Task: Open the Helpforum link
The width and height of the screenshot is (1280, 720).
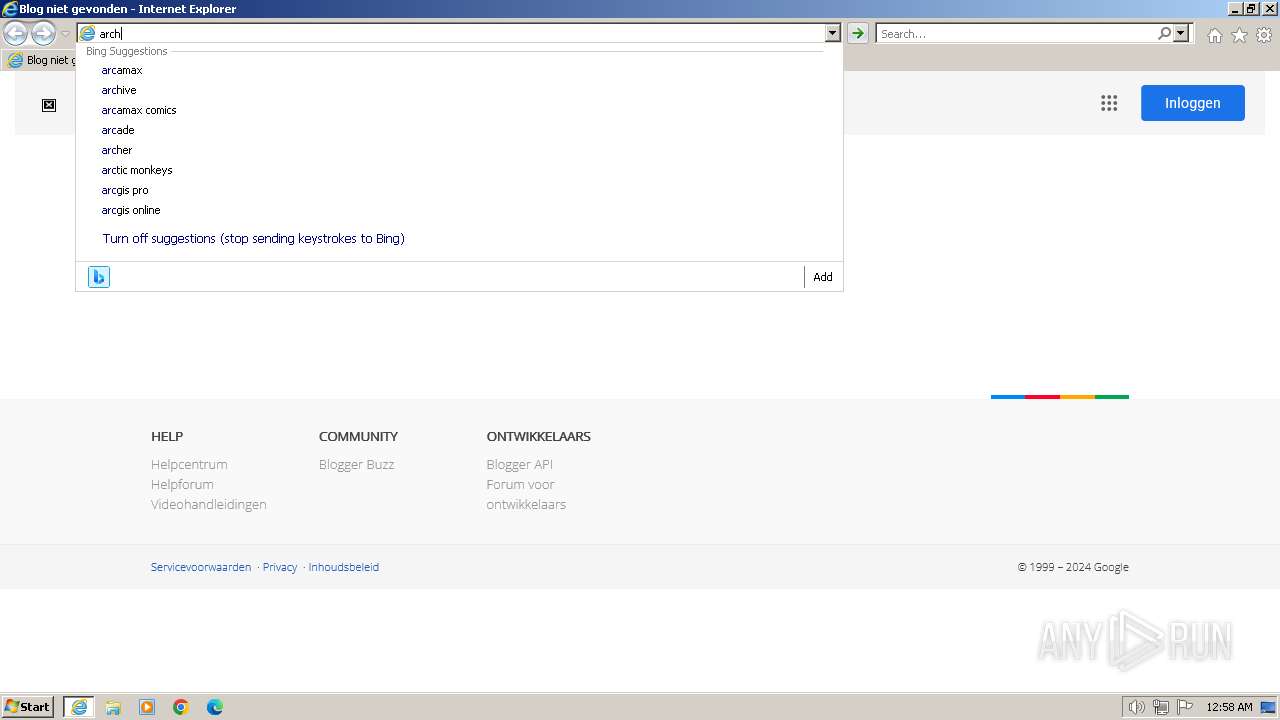Action: 182,484
